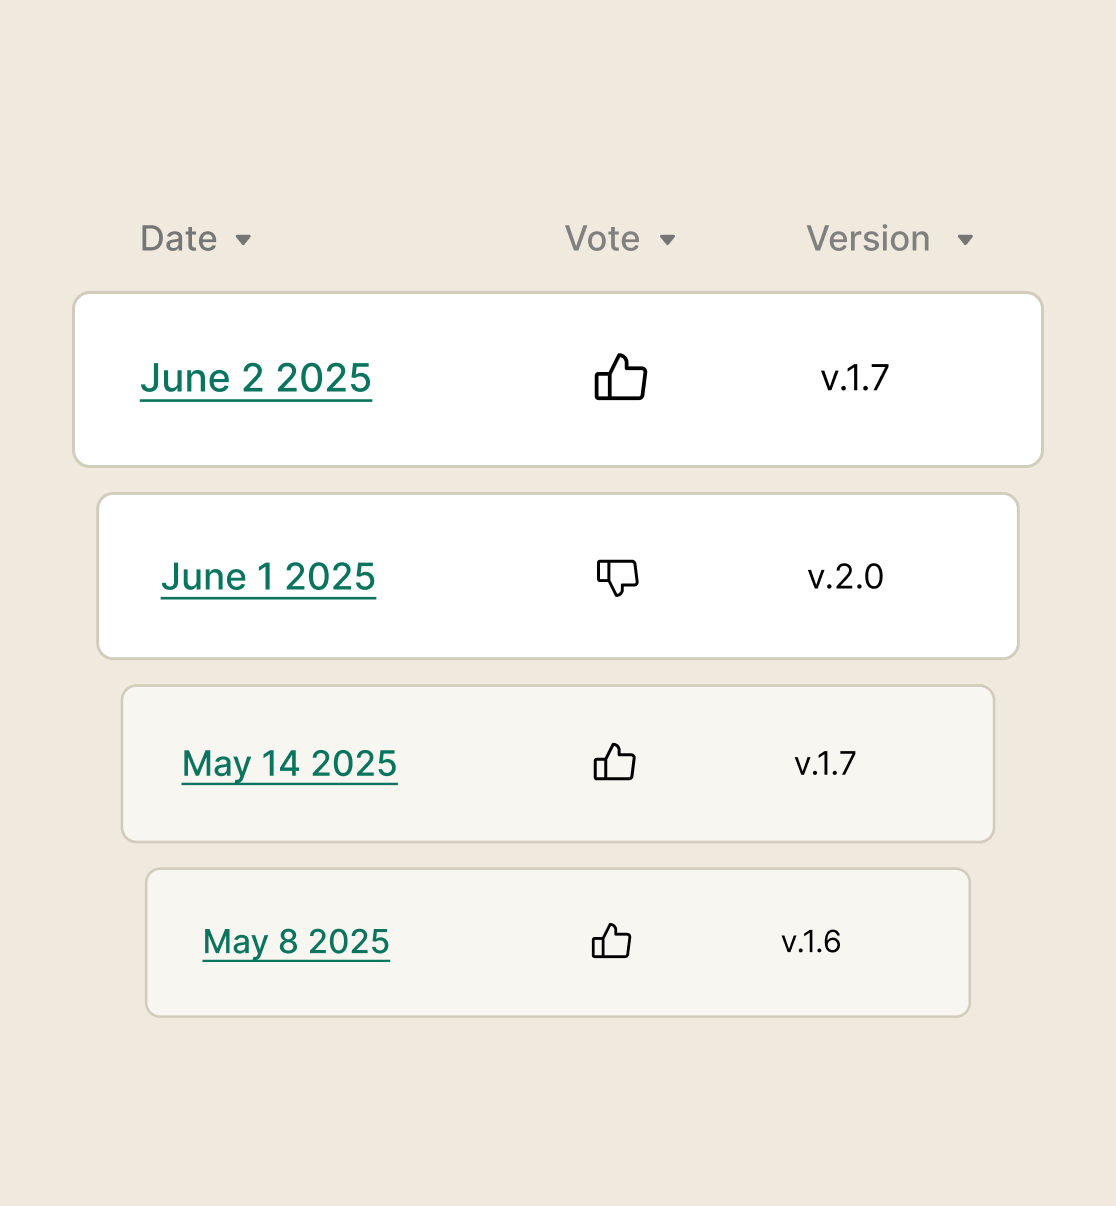This screenshot has width=1116, height=1206.
Task: Click the Vote column header
Action: 602,239
